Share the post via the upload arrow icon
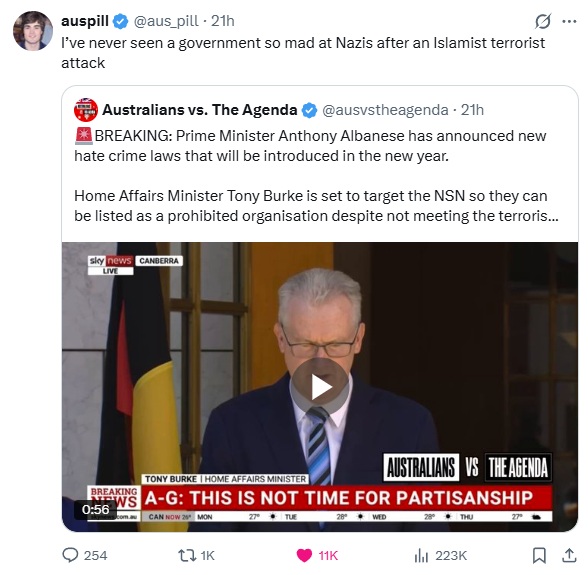This screenshot has height=575, width=588. [568, 555]
